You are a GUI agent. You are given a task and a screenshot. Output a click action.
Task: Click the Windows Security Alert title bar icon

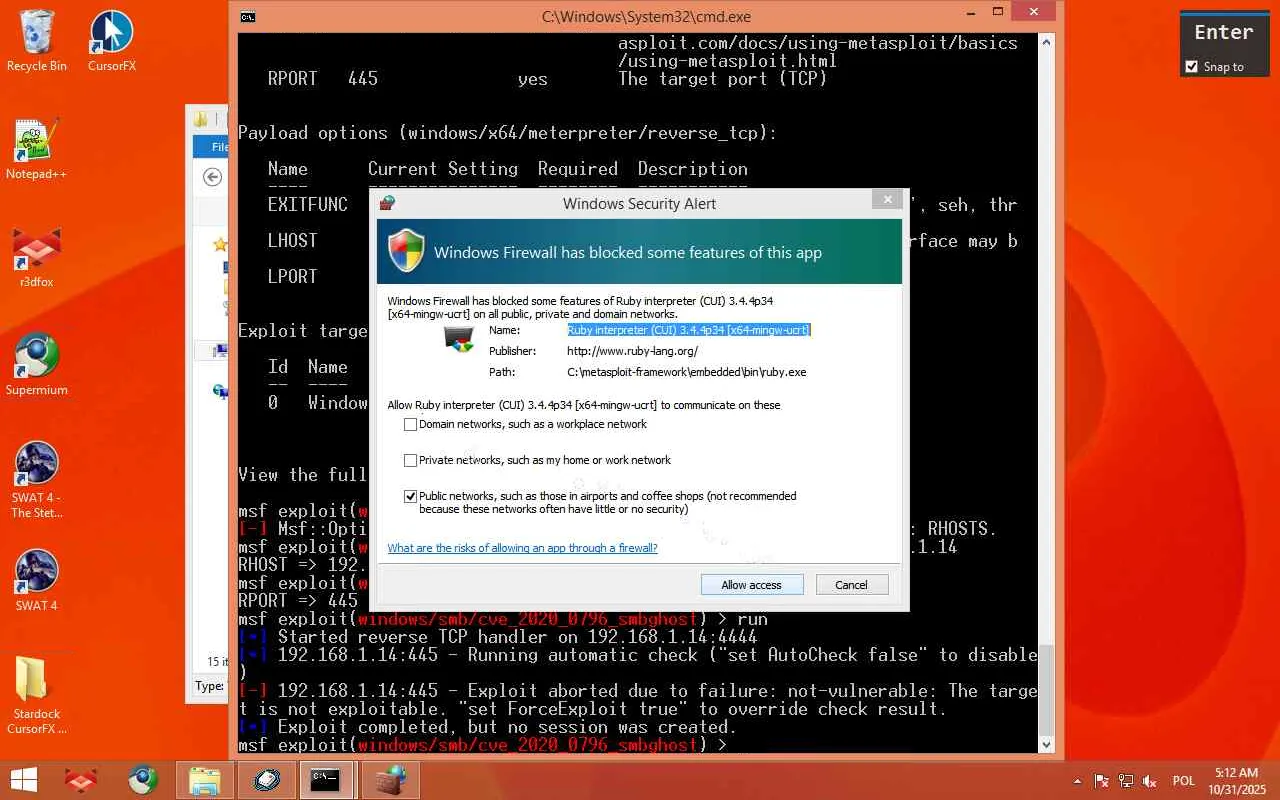click(x=387, y=203)
